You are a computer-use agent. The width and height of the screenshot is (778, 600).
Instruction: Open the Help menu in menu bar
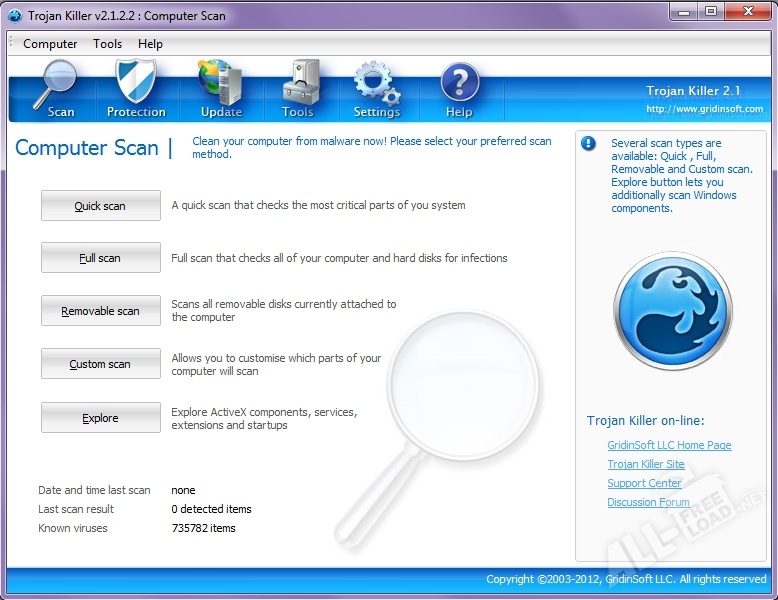(x=150, y=44)
